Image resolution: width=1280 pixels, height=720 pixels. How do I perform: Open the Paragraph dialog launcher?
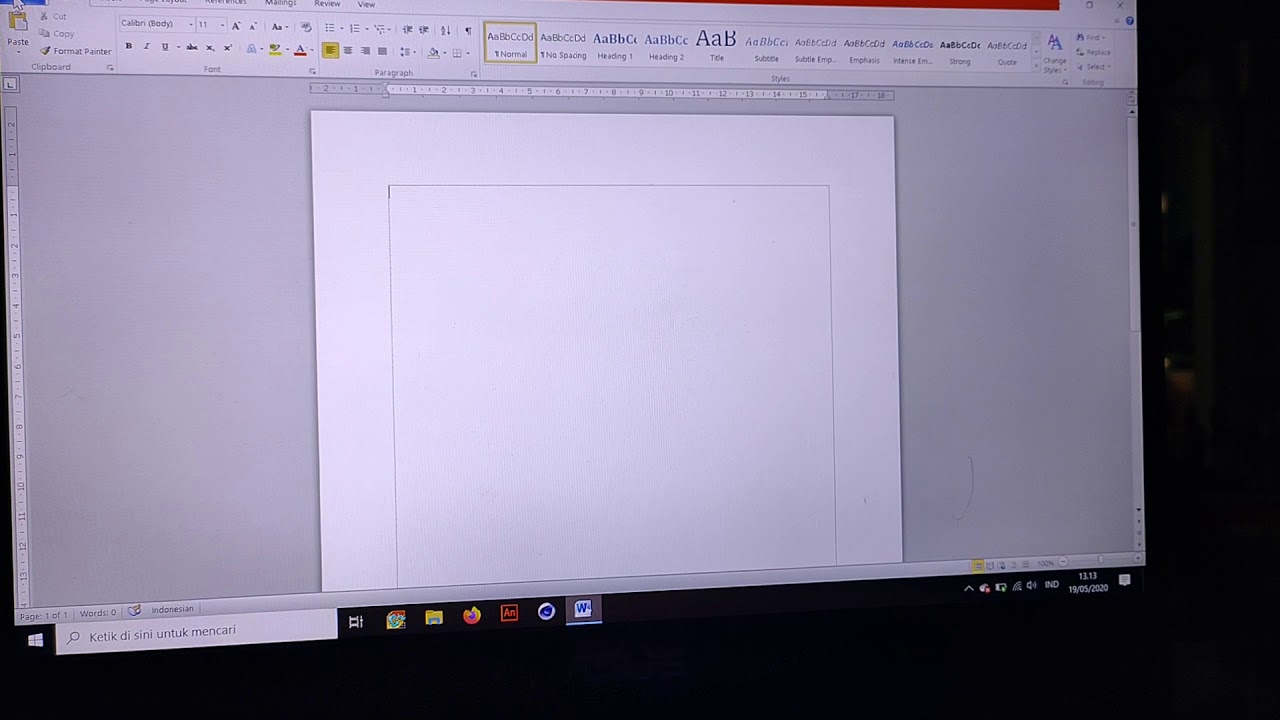474,74
